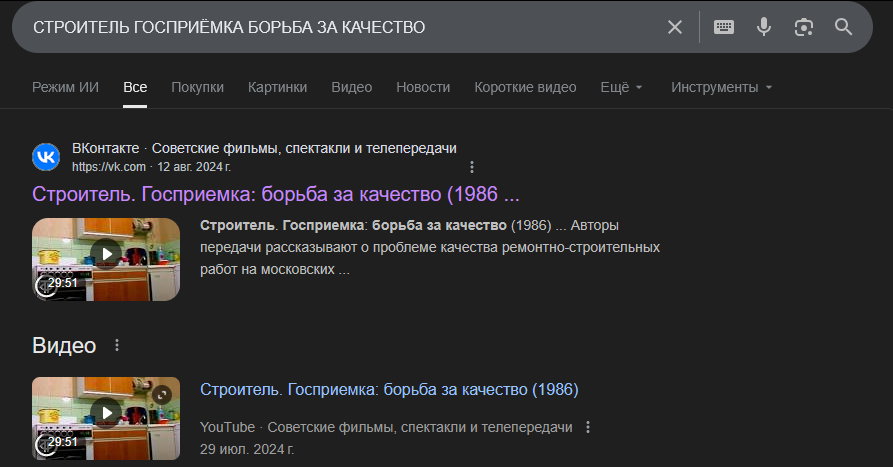
Task: Click the first result's description snippet text
Action: point(430,247)
